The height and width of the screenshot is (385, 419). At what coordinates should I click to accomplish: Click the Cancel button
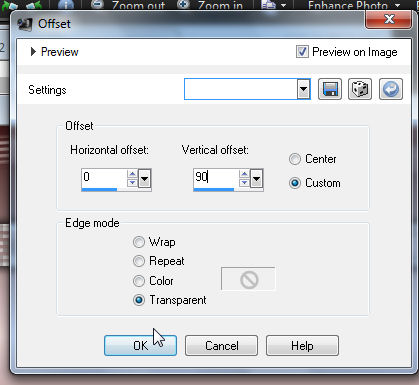221,345
